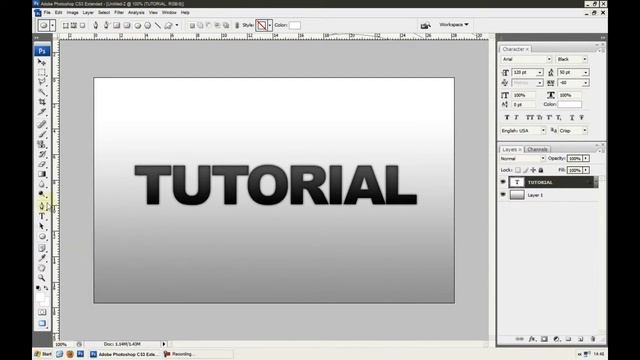Hide the TUTORIAL text layer
This screenshot has width=640, height=360.
[503, 182]
